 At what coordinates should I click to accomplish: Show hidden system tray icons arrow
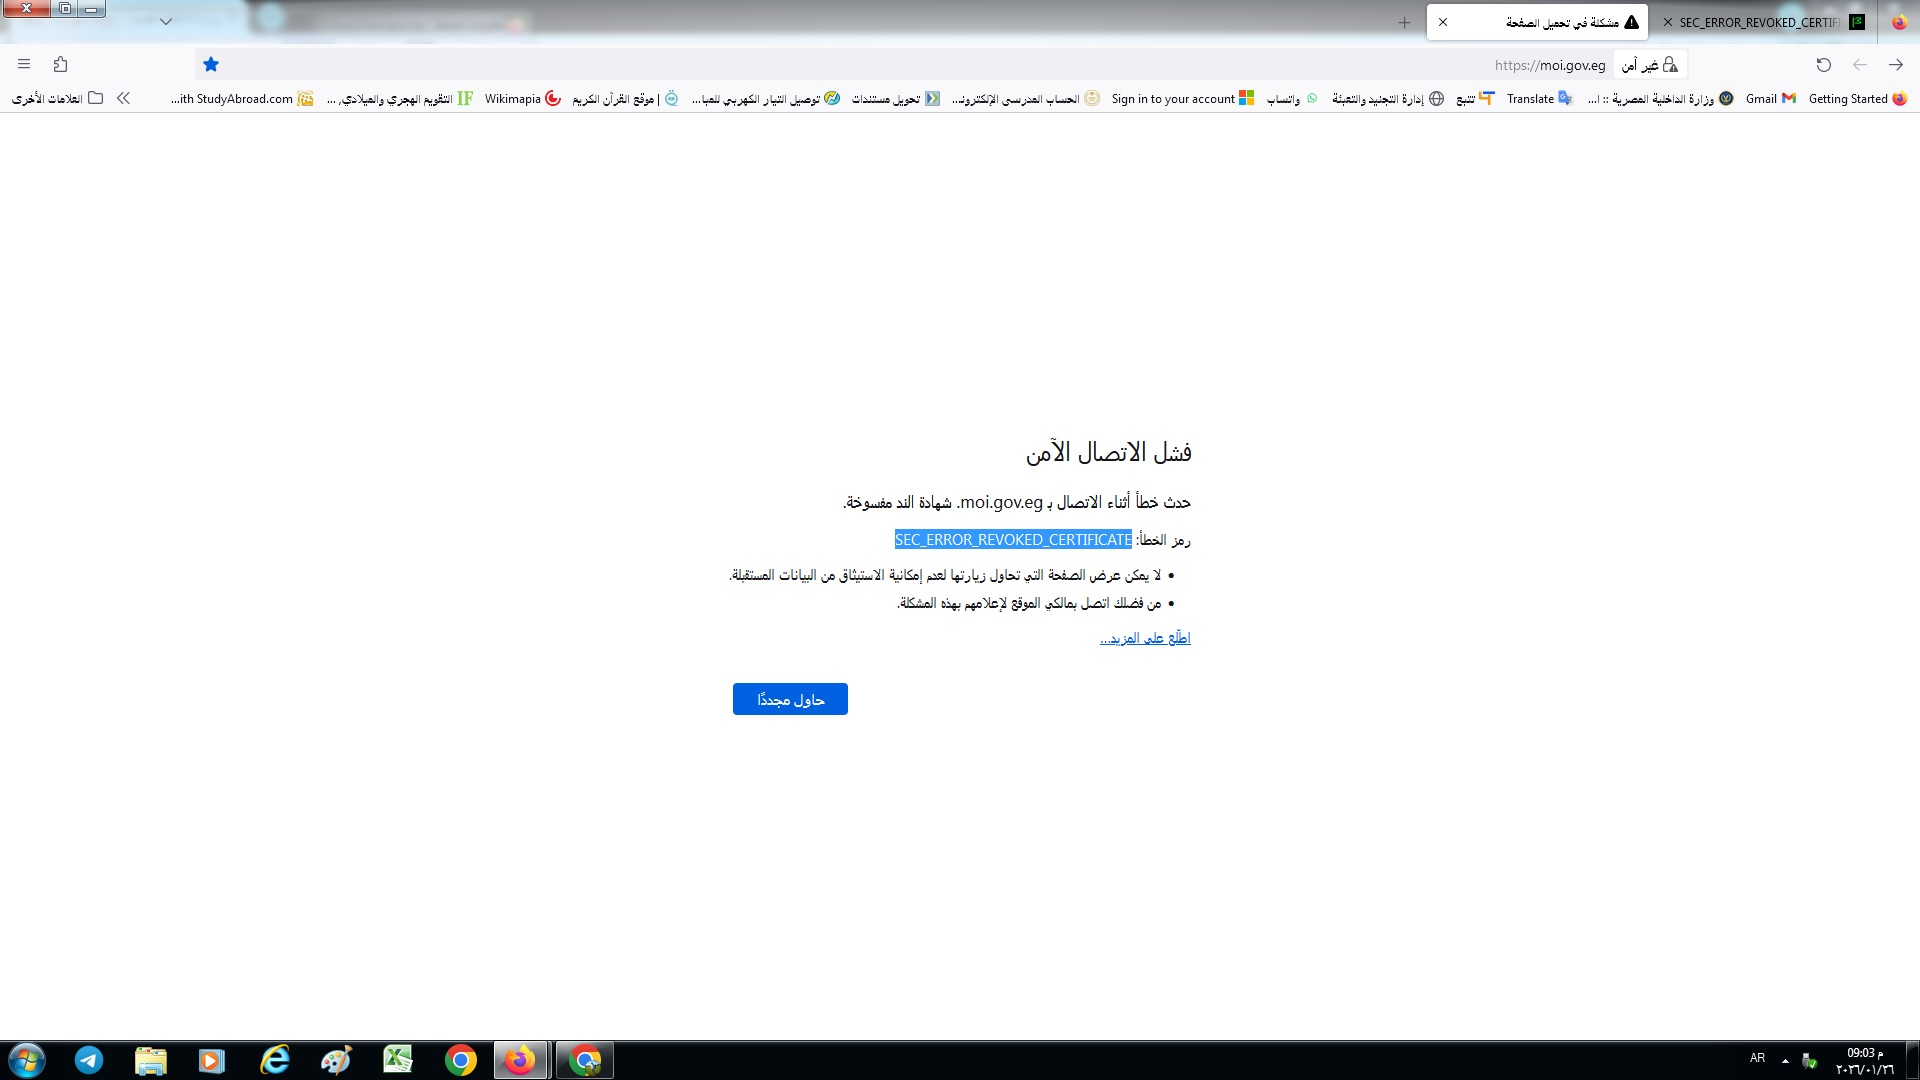pyautogui.click(x=1785, y=1060)
